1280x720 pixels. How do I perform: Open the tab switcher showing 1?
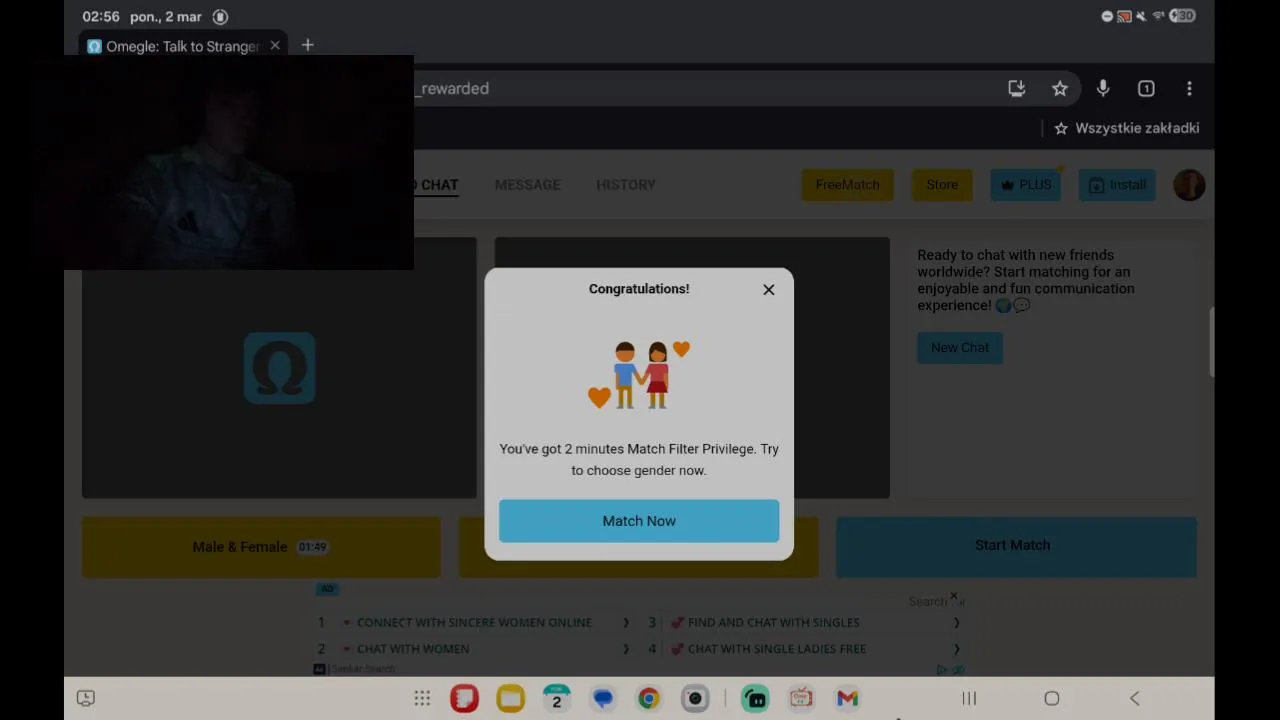point(1146,89)
